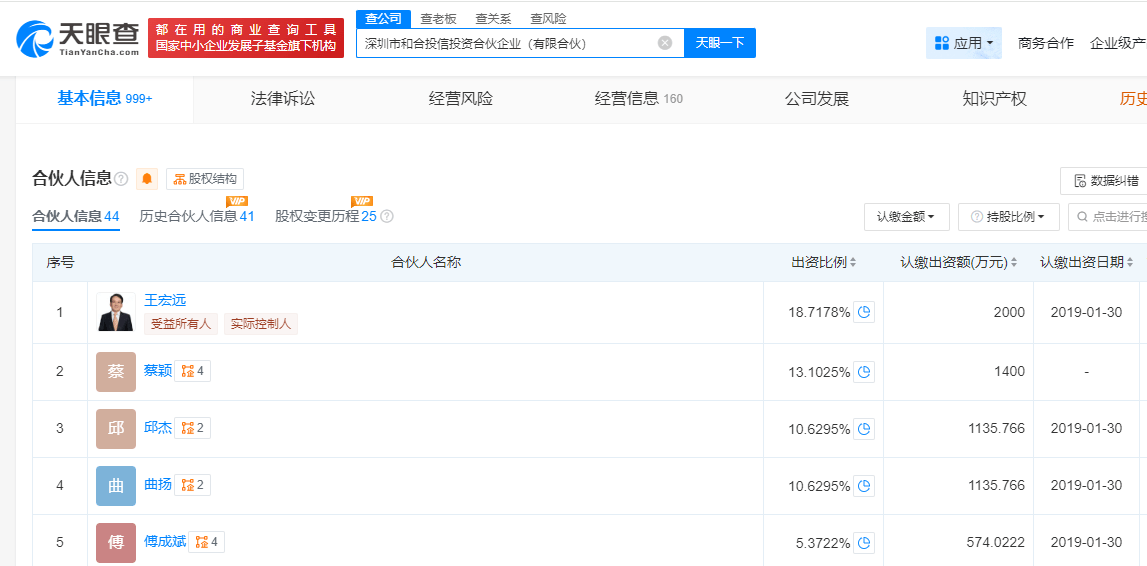Click the equity structure badge next to 傅成斌
Image resolution: width=1147 pixels, height=566 pixels.
(206, 542)
